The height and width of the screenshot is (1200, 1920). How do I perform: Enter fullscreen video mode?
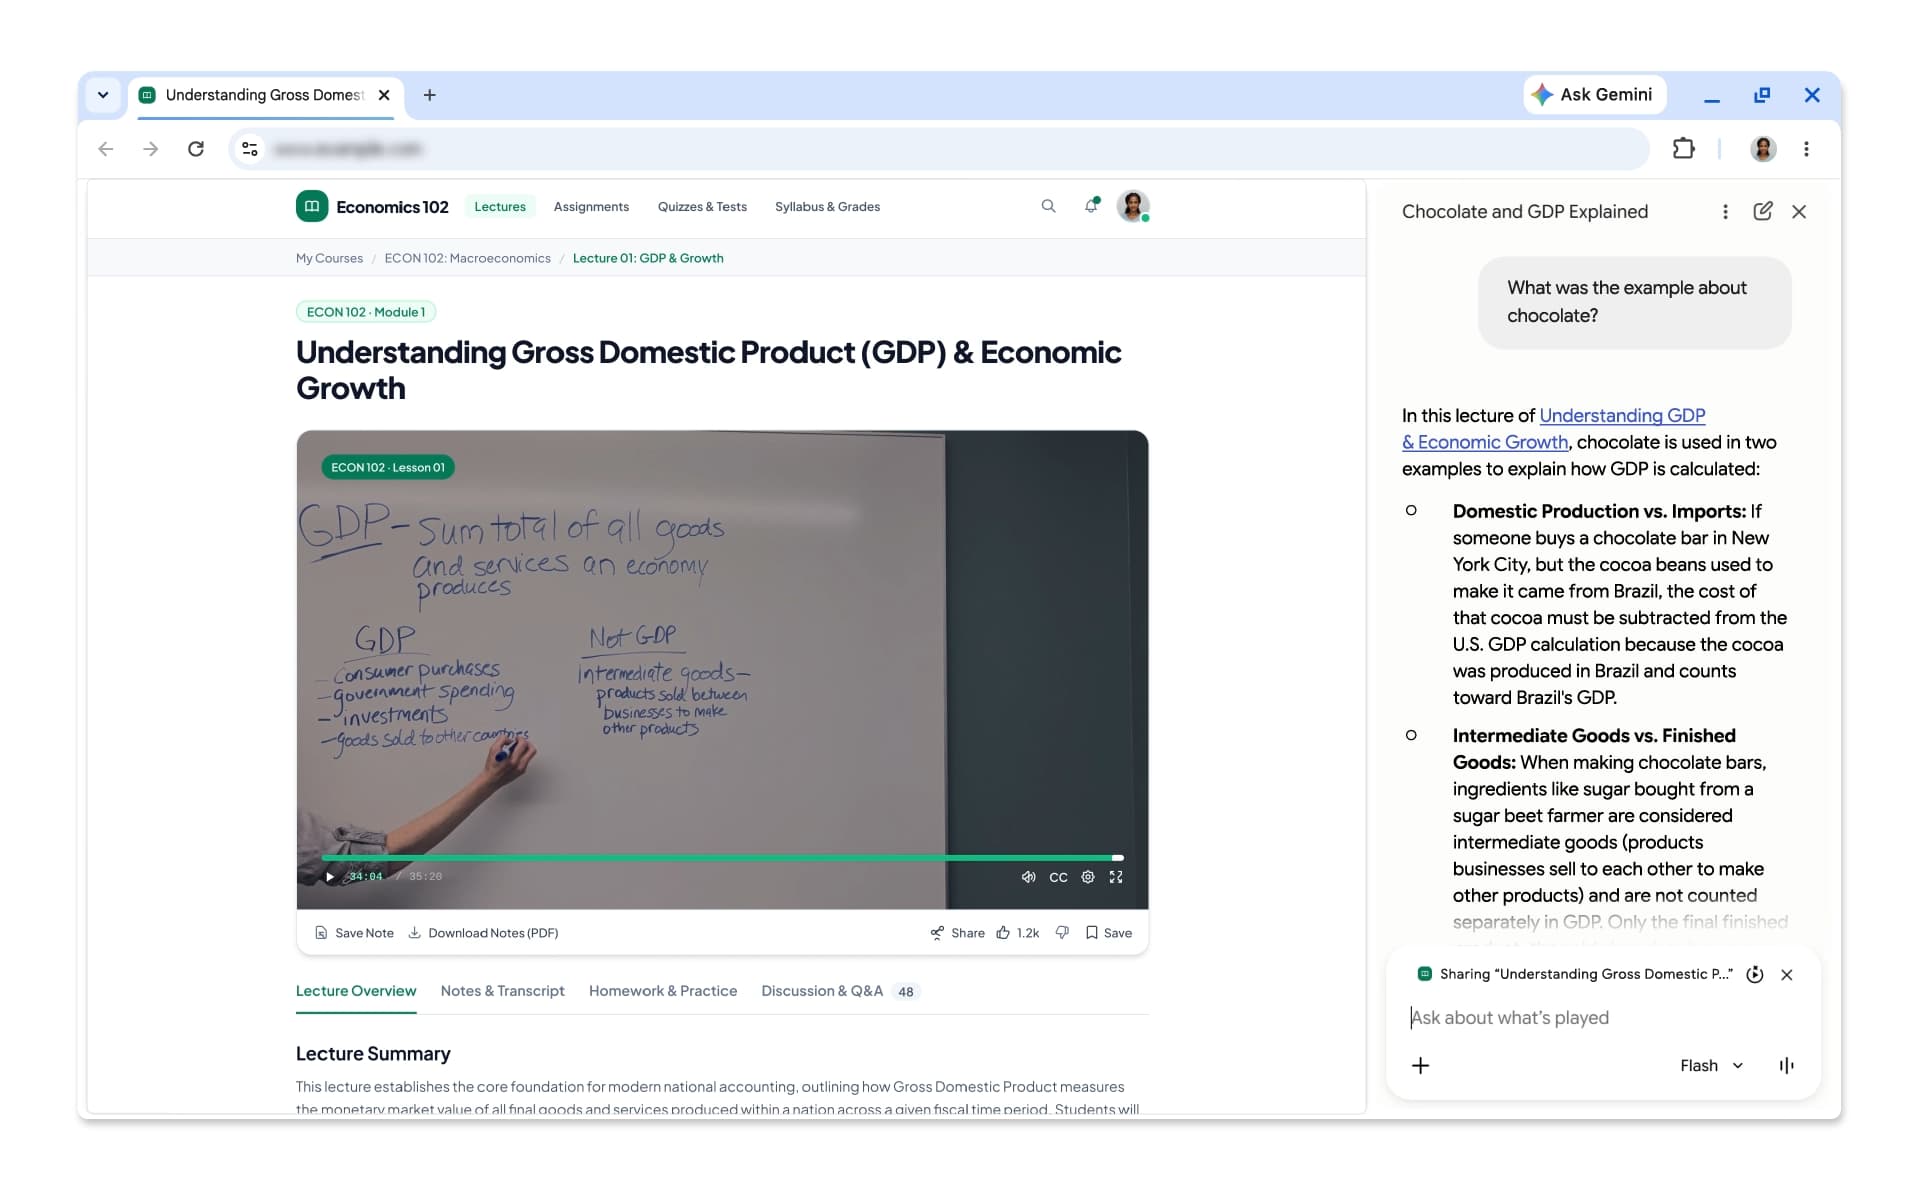[x=1116, y=877]
